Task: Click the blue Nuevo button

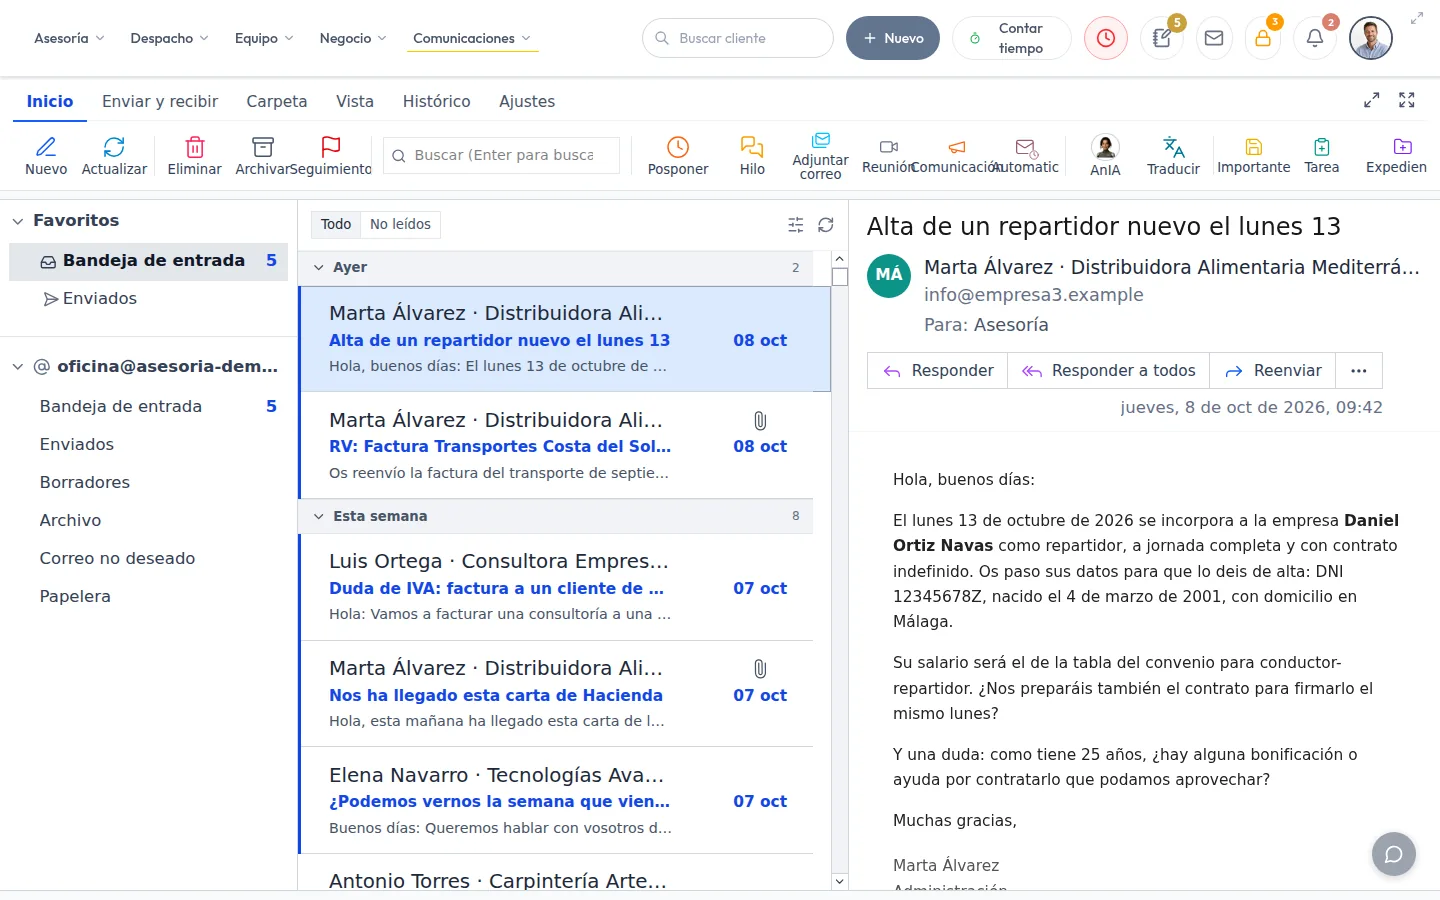Action: (893, 38)
